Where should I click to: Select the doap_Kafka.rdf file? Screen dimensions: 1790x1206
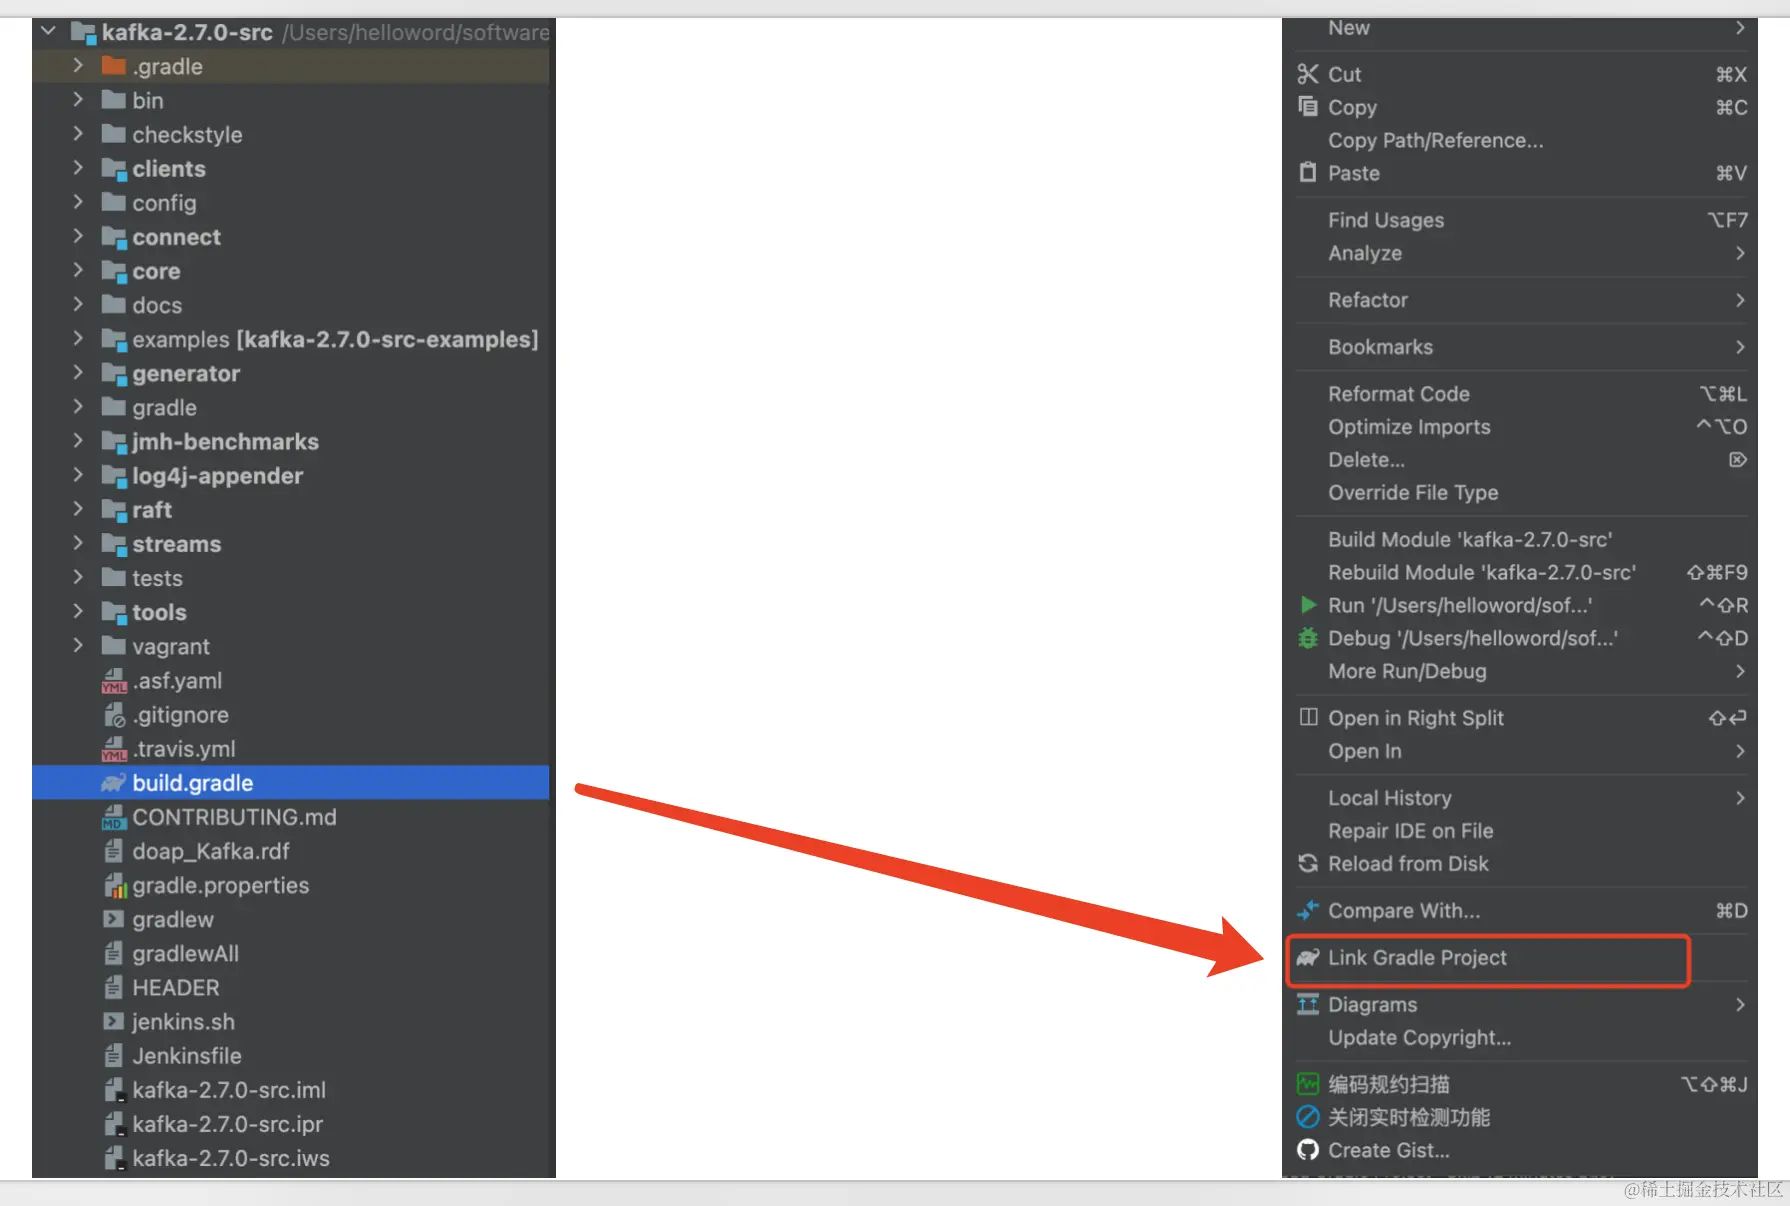[291, 851]
